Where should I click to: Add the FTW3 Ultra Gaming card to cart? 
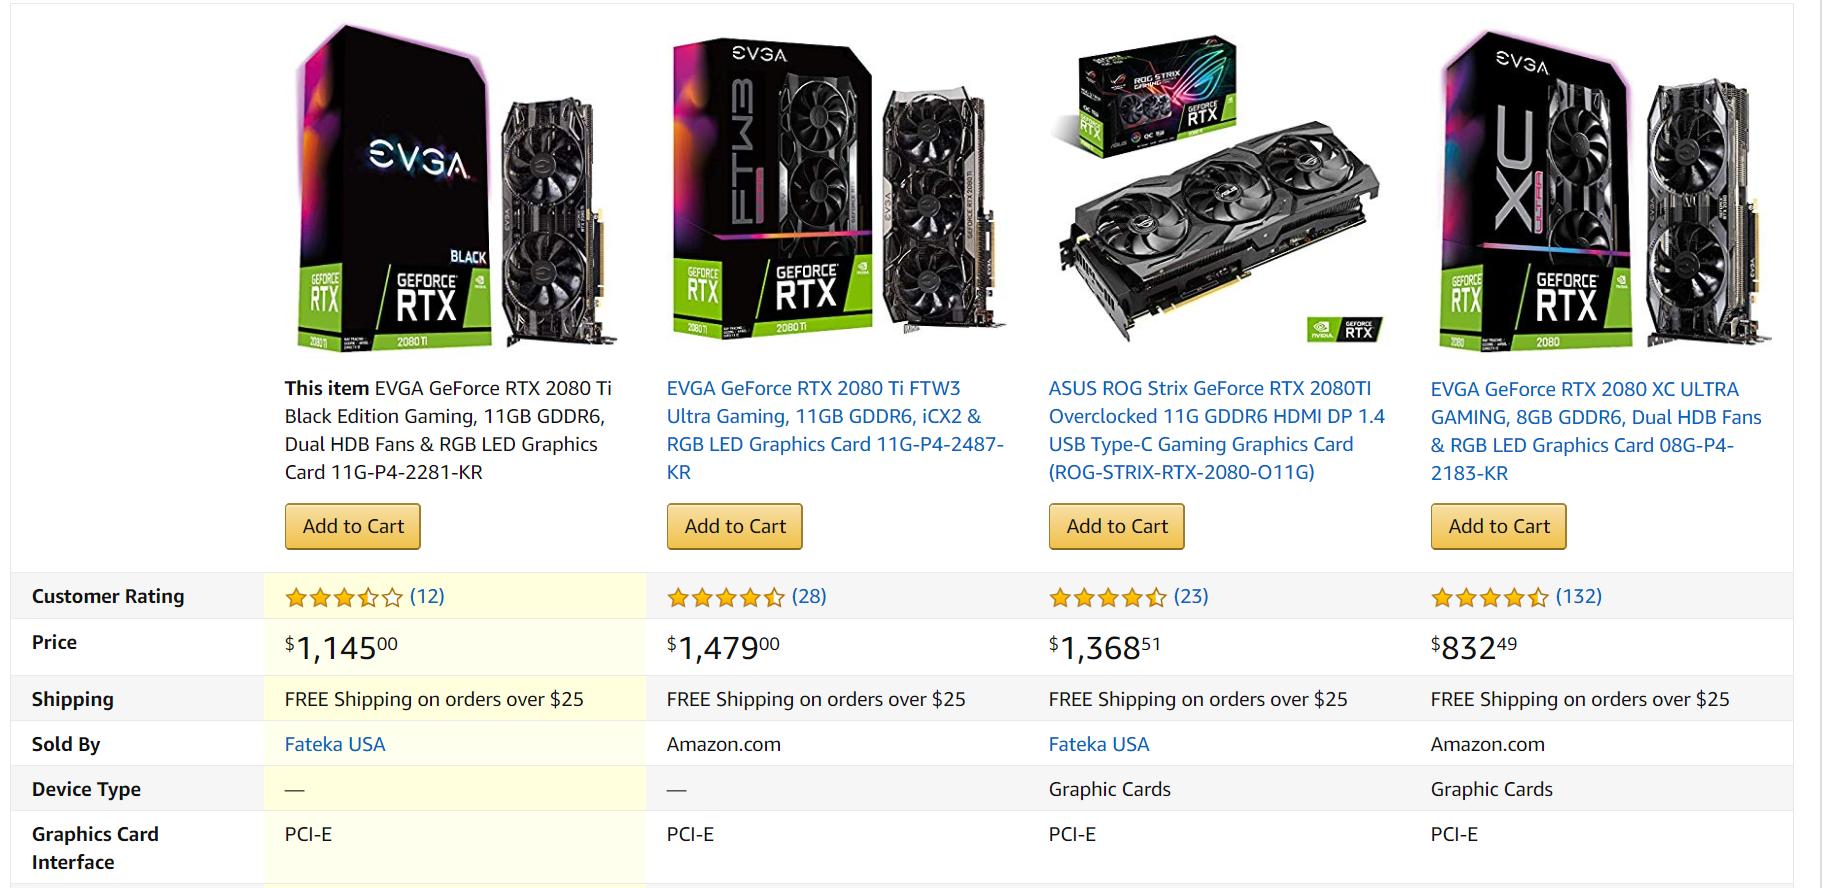[734, 526]
